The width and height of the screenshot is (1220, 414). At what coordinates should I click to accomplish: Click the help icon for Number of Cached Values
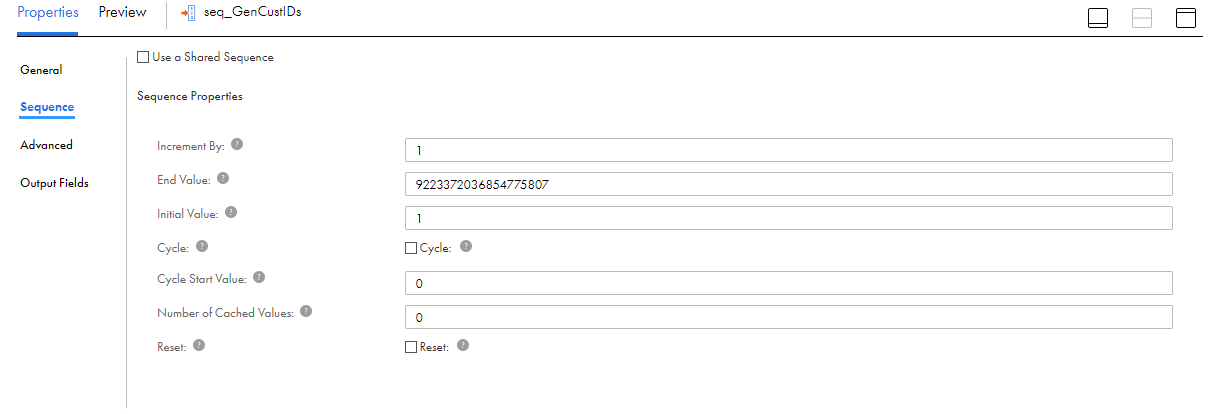click(306, 311)
